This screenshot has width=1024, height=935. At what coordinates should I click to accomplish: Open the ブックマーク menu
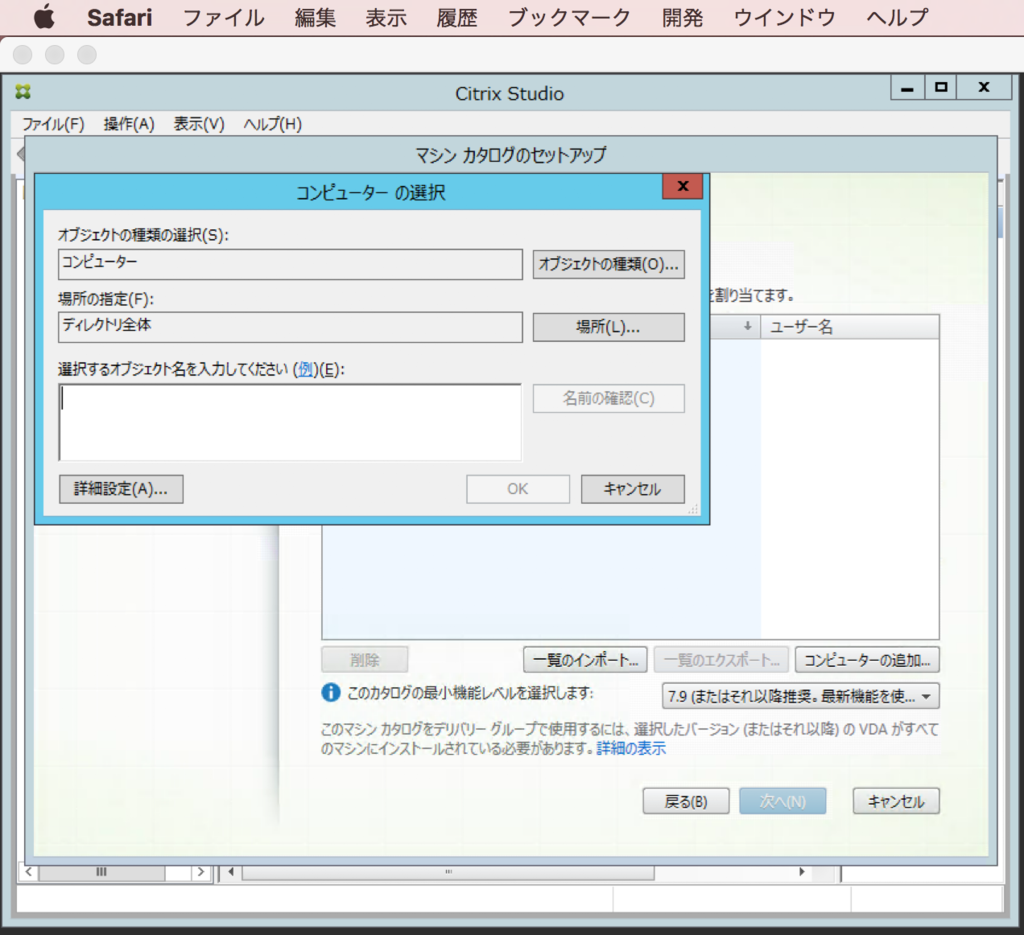tap(569, 17)
